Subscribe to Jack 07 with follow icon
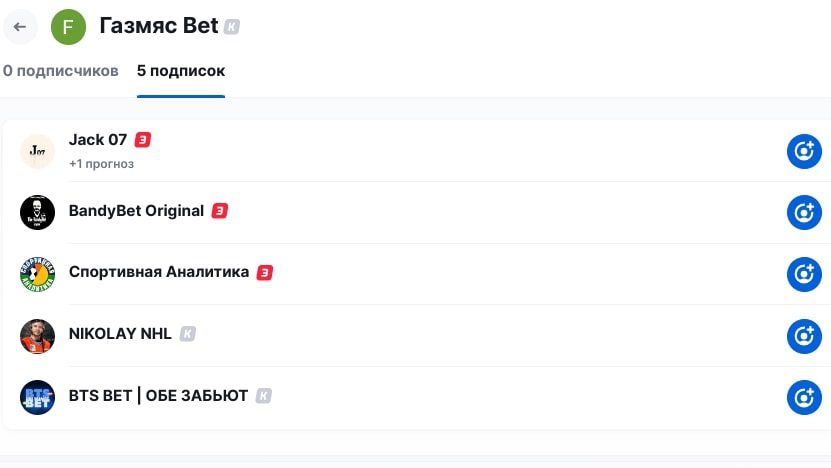The width and height of the screenshot is (831, 468). tap(803, 151)
